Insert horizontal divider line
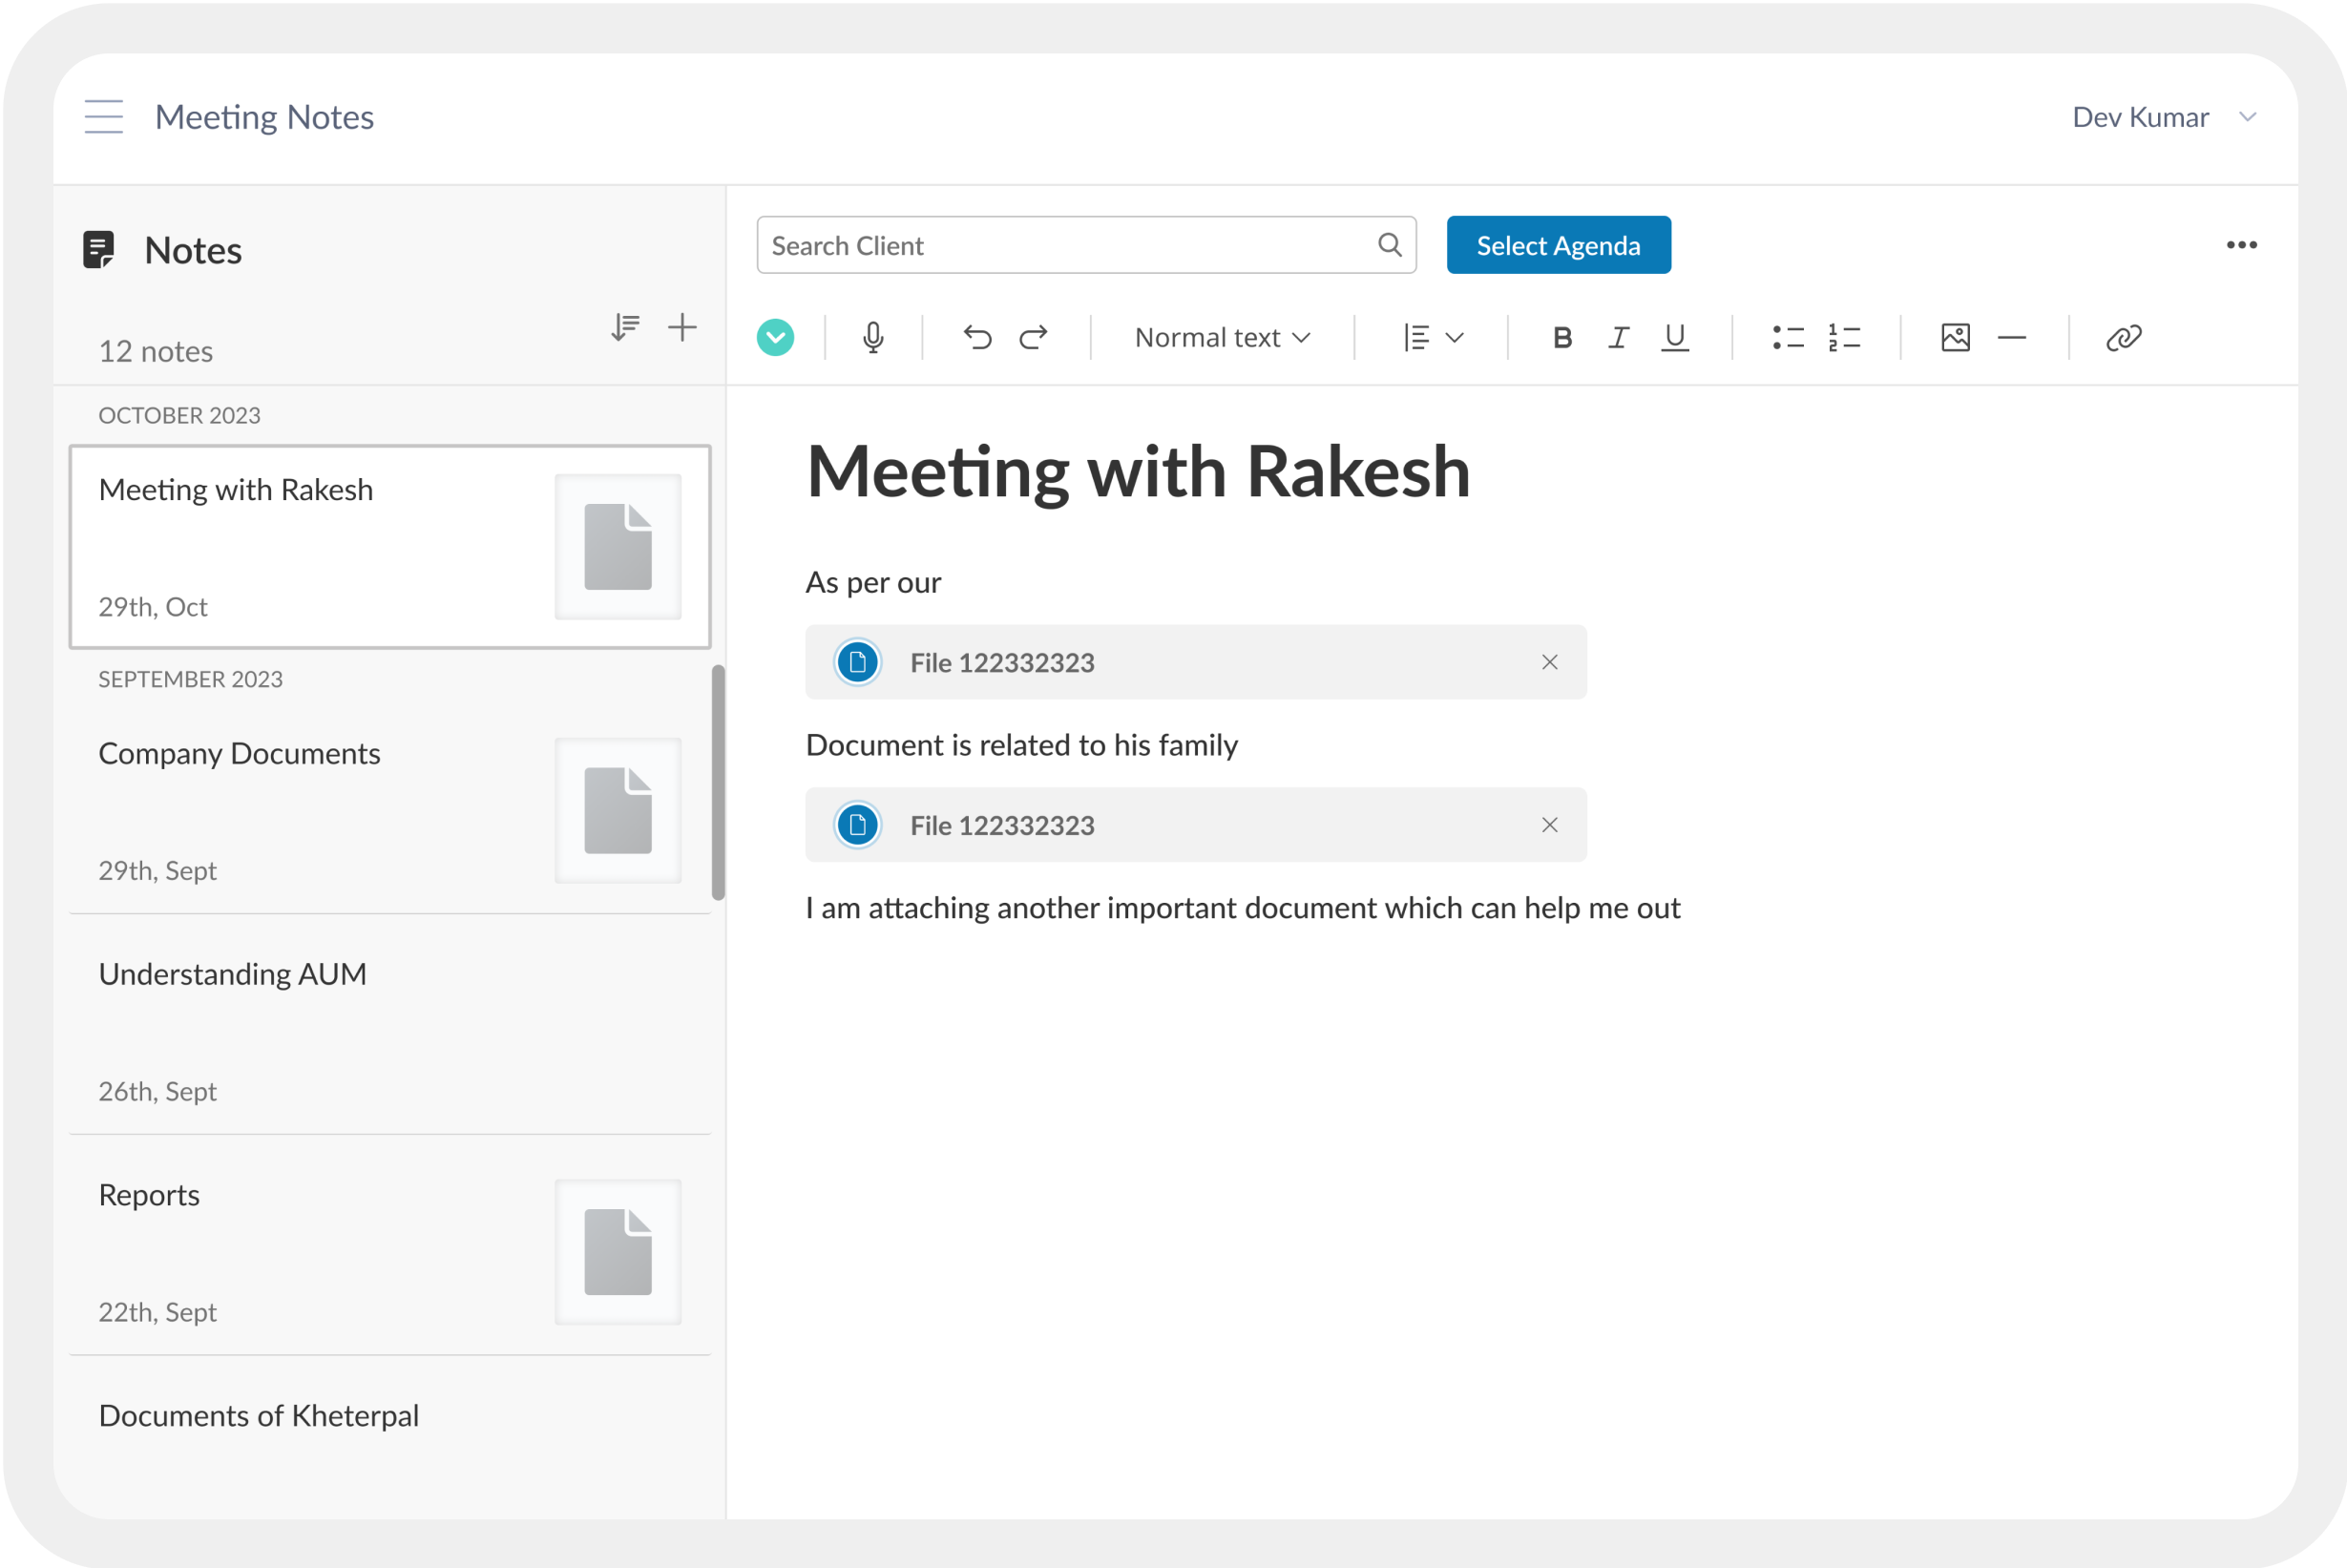Image resolution: width=2347 pixels, height=1568 pixels. (x=2011, y=338)
